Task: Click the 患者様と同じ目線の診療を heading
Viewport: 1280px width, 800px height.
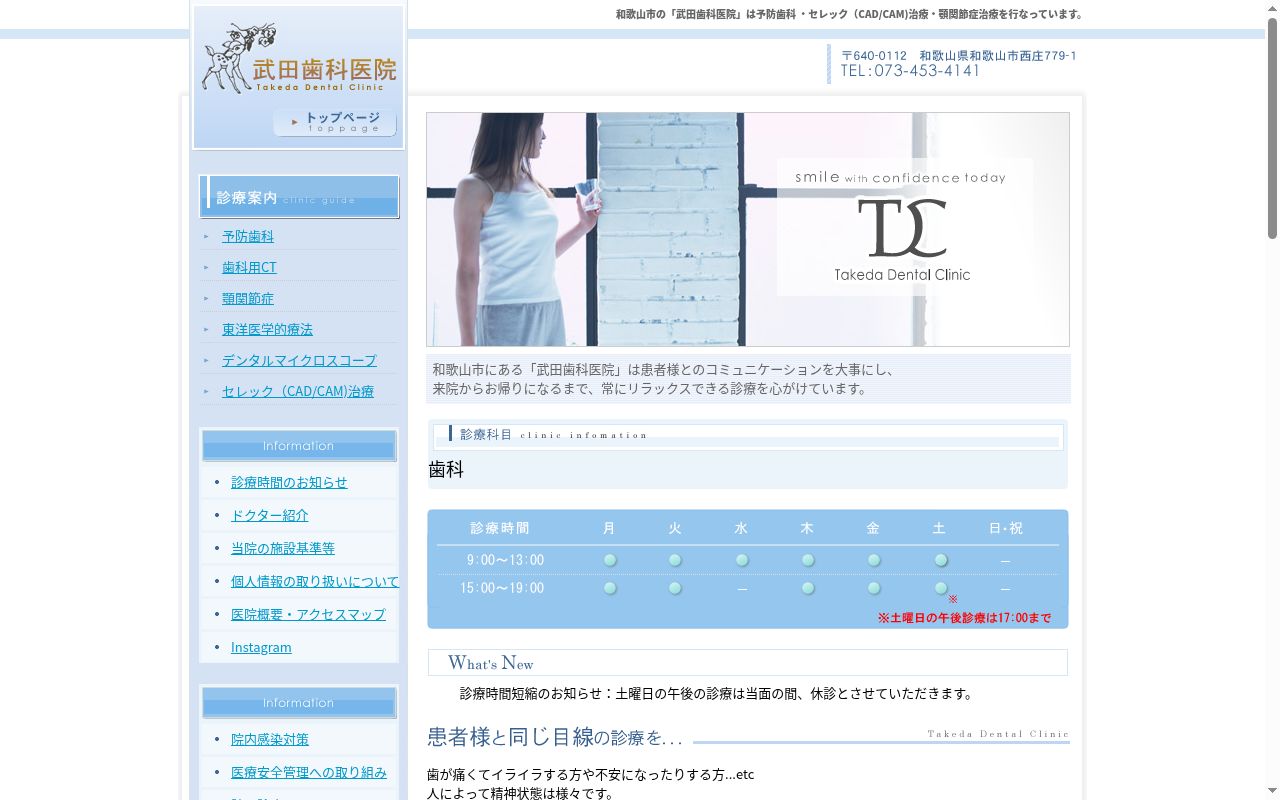Action: 555,737
